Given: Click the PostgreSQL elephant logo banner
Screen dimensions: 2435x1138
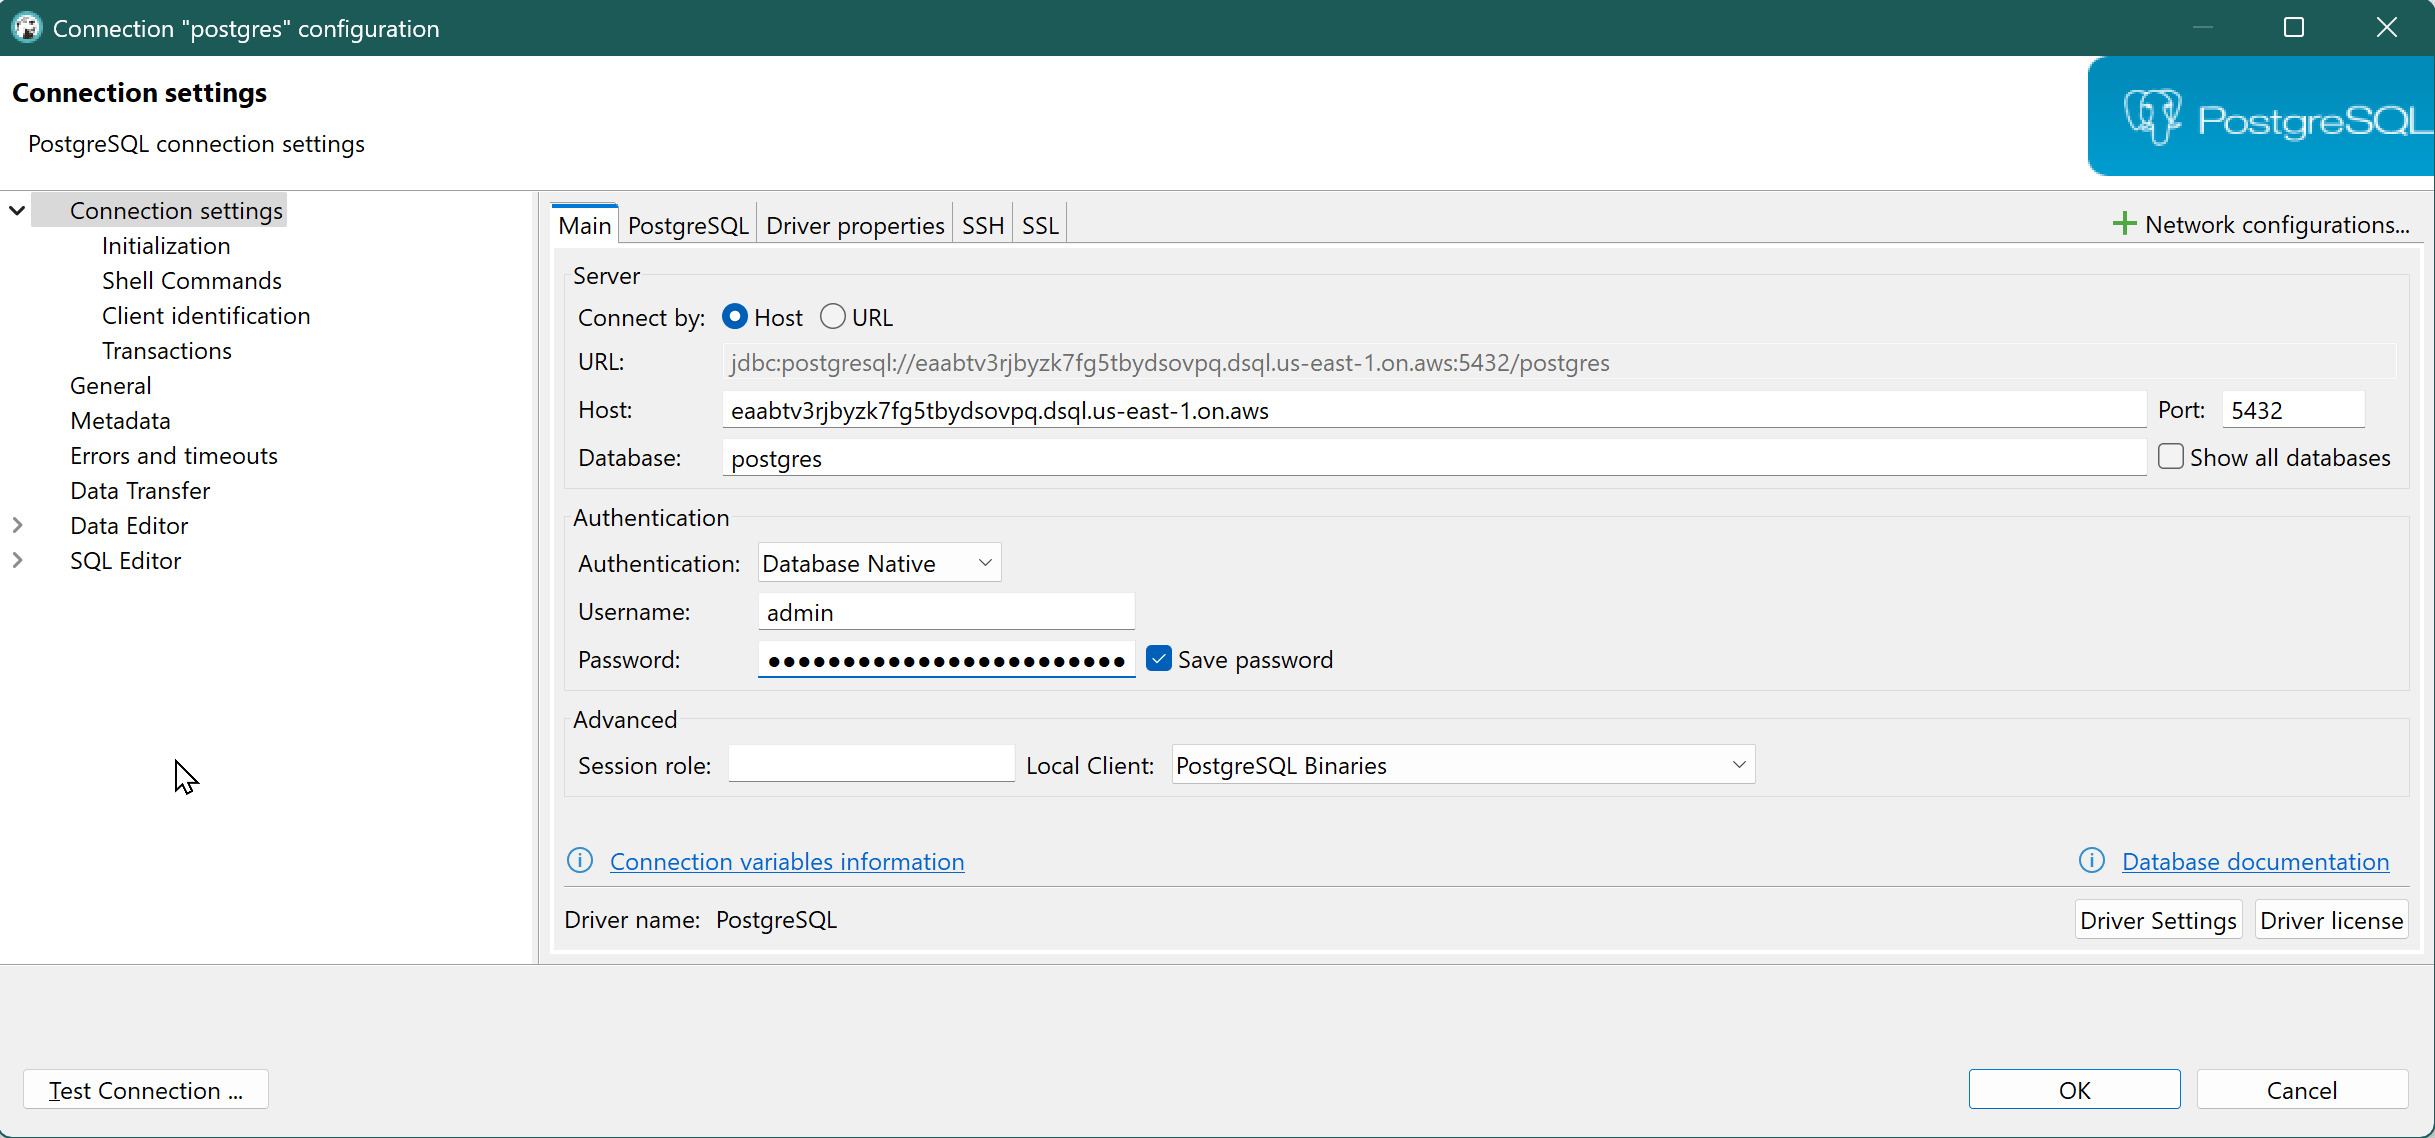Looking at the screenshot, I should coord(2261,117).
